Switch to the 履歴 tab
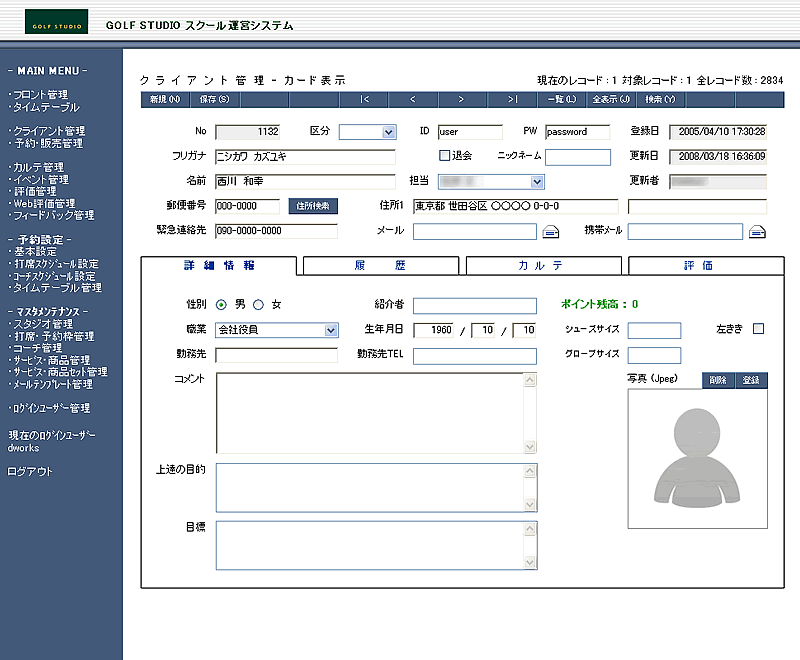 (x=381, y=265)
